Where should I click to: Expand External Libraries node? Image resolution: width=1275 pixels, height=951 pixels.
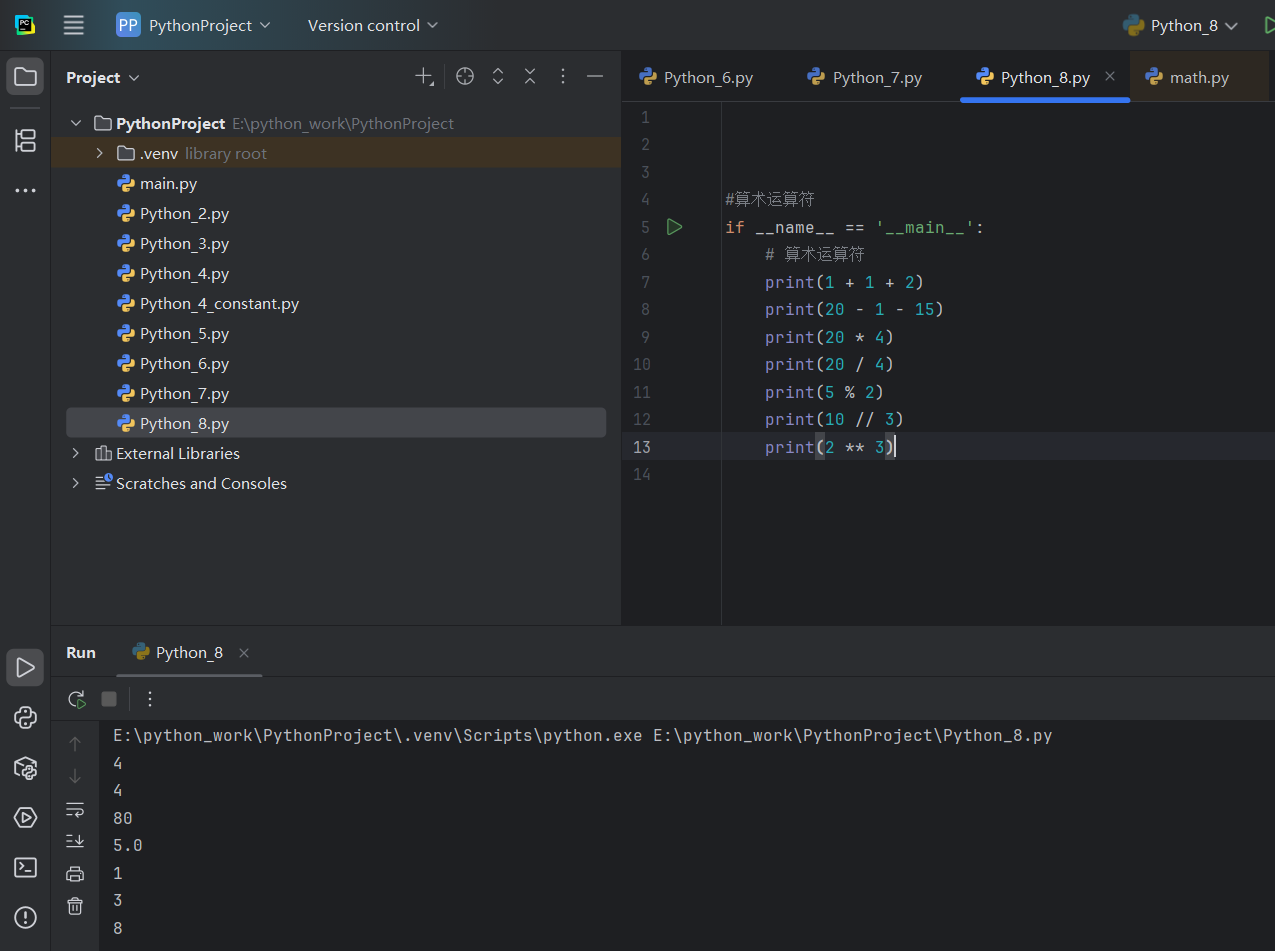[76, 453]
